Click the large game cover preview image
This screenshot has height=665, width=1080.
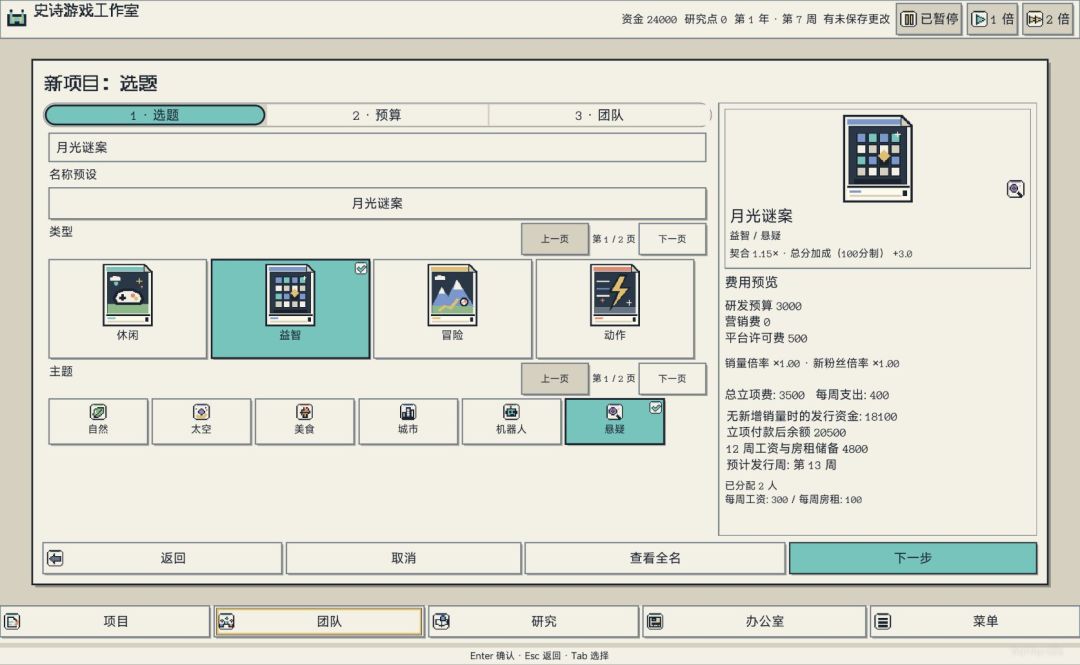(878, 158)
